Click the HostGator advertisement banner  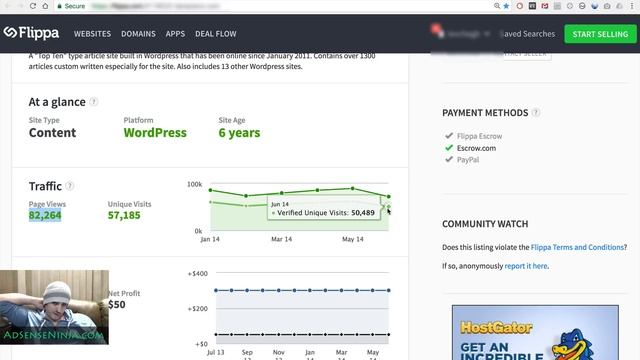(535, 332)
